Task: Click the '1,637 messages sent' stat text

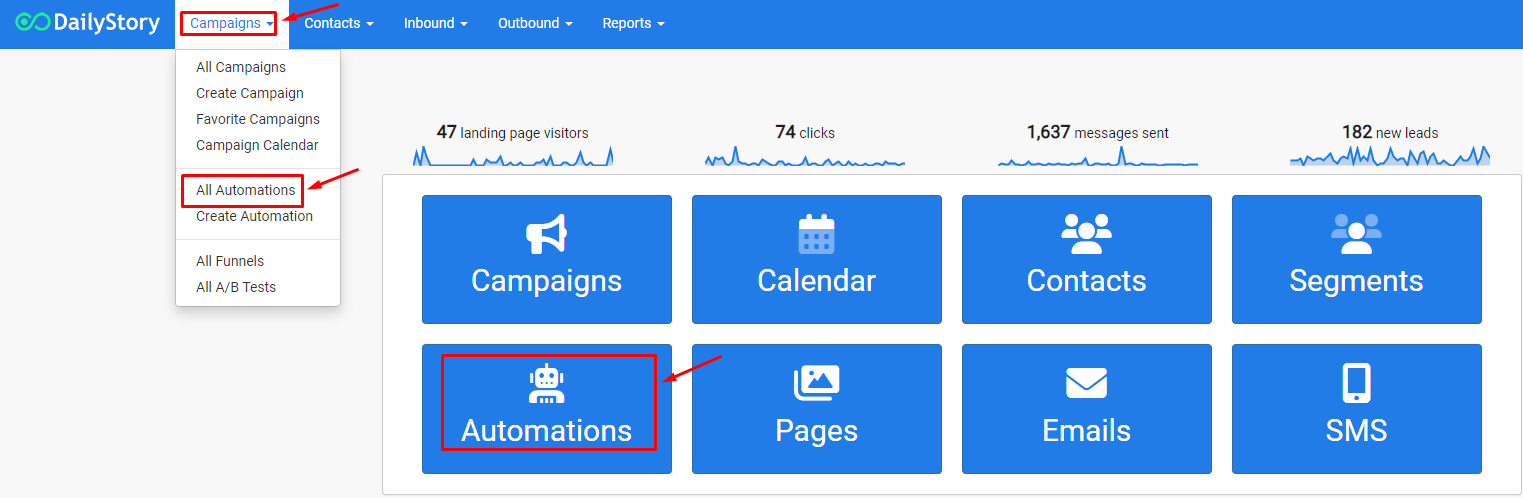Action: 1098,132
